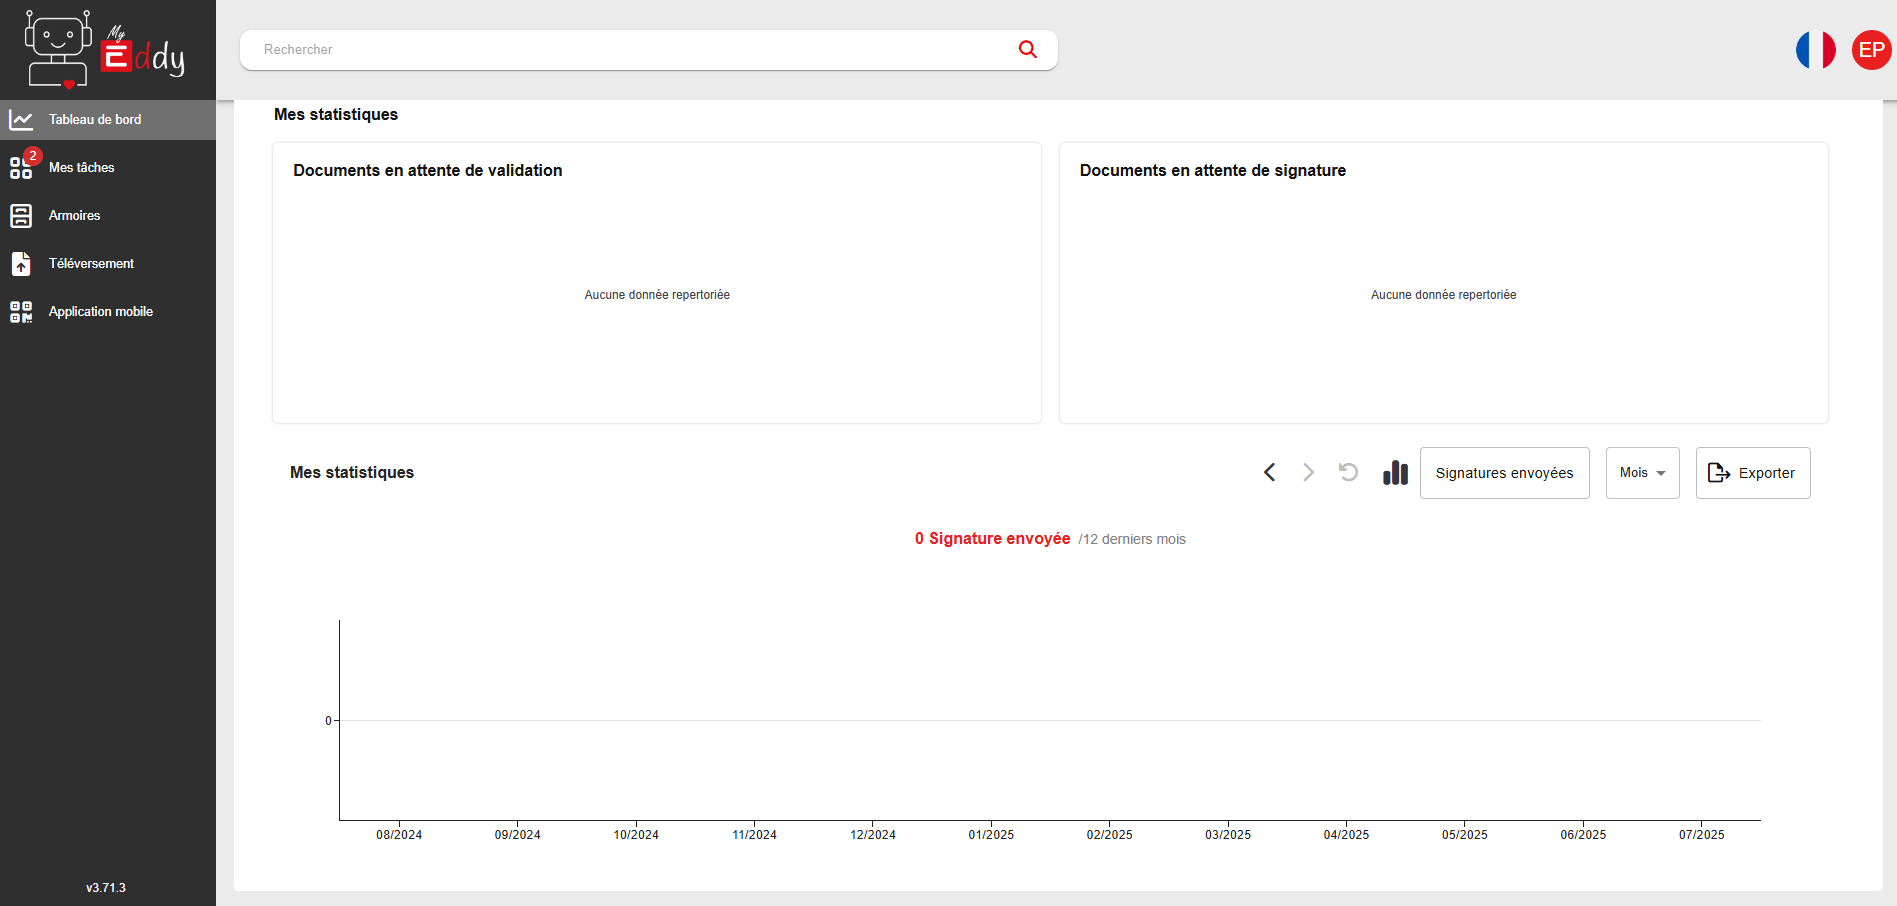Viewport: 1897px width, 906px height.
Task: Open the EP user profile avatar
Action: coord(1871,50)
